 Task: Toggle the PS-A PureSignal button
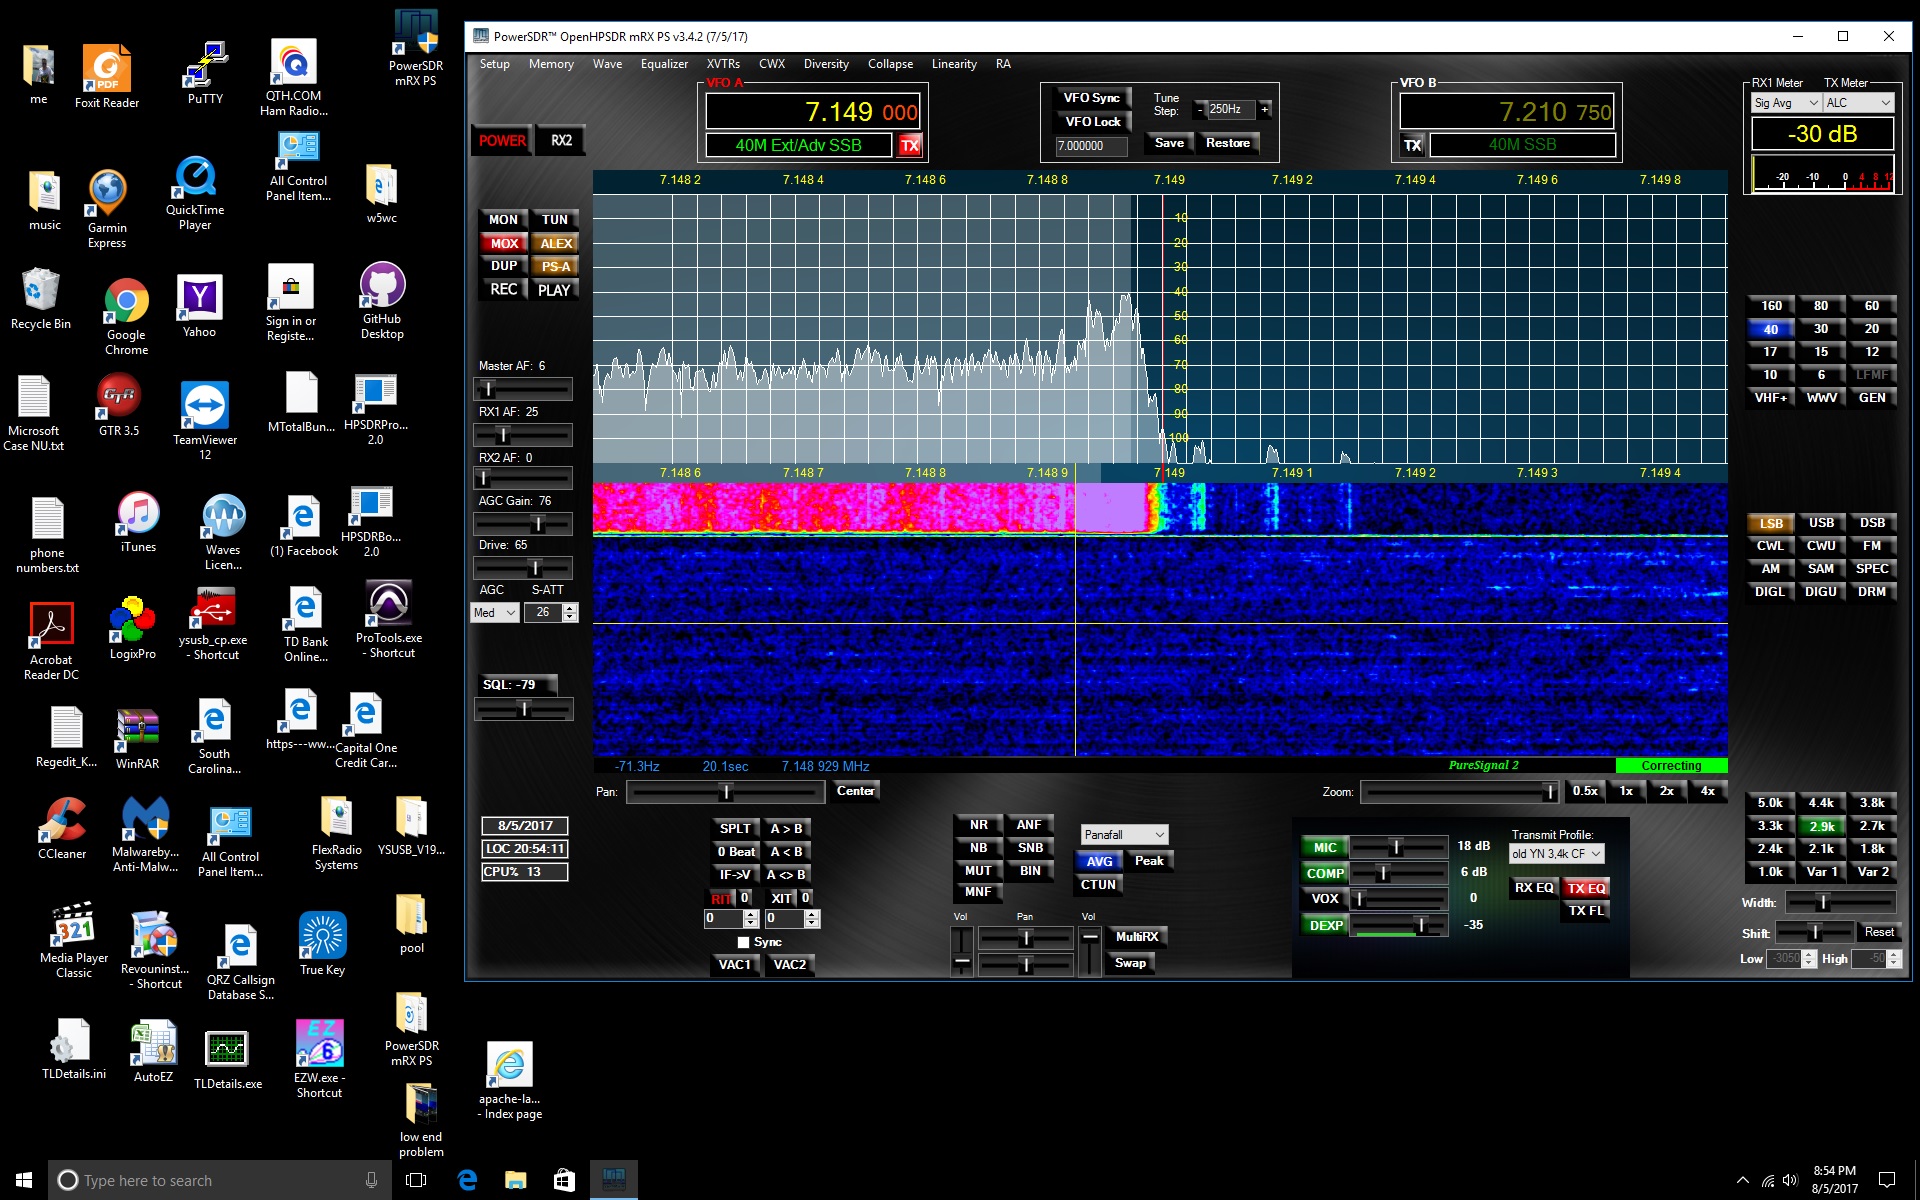[555, 266]
